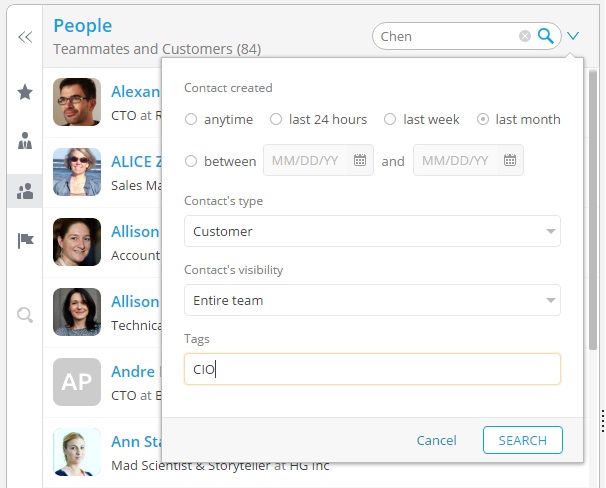Open single person contacts icon in sidebar

click(25, 141)
